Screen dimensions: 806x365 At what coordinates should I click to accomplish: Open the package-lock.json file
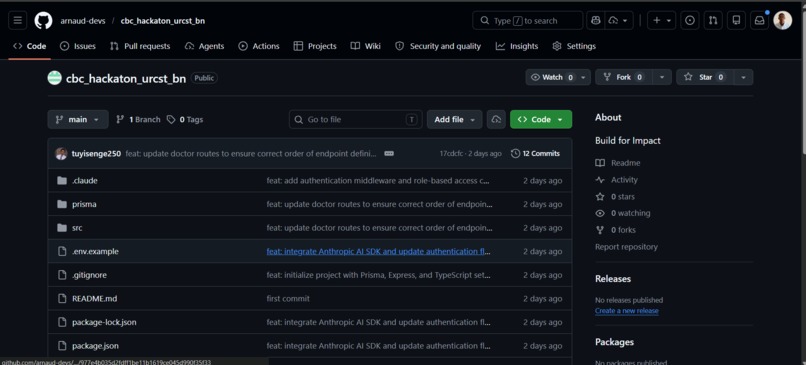pyautogui.click(x=104, y=322)
